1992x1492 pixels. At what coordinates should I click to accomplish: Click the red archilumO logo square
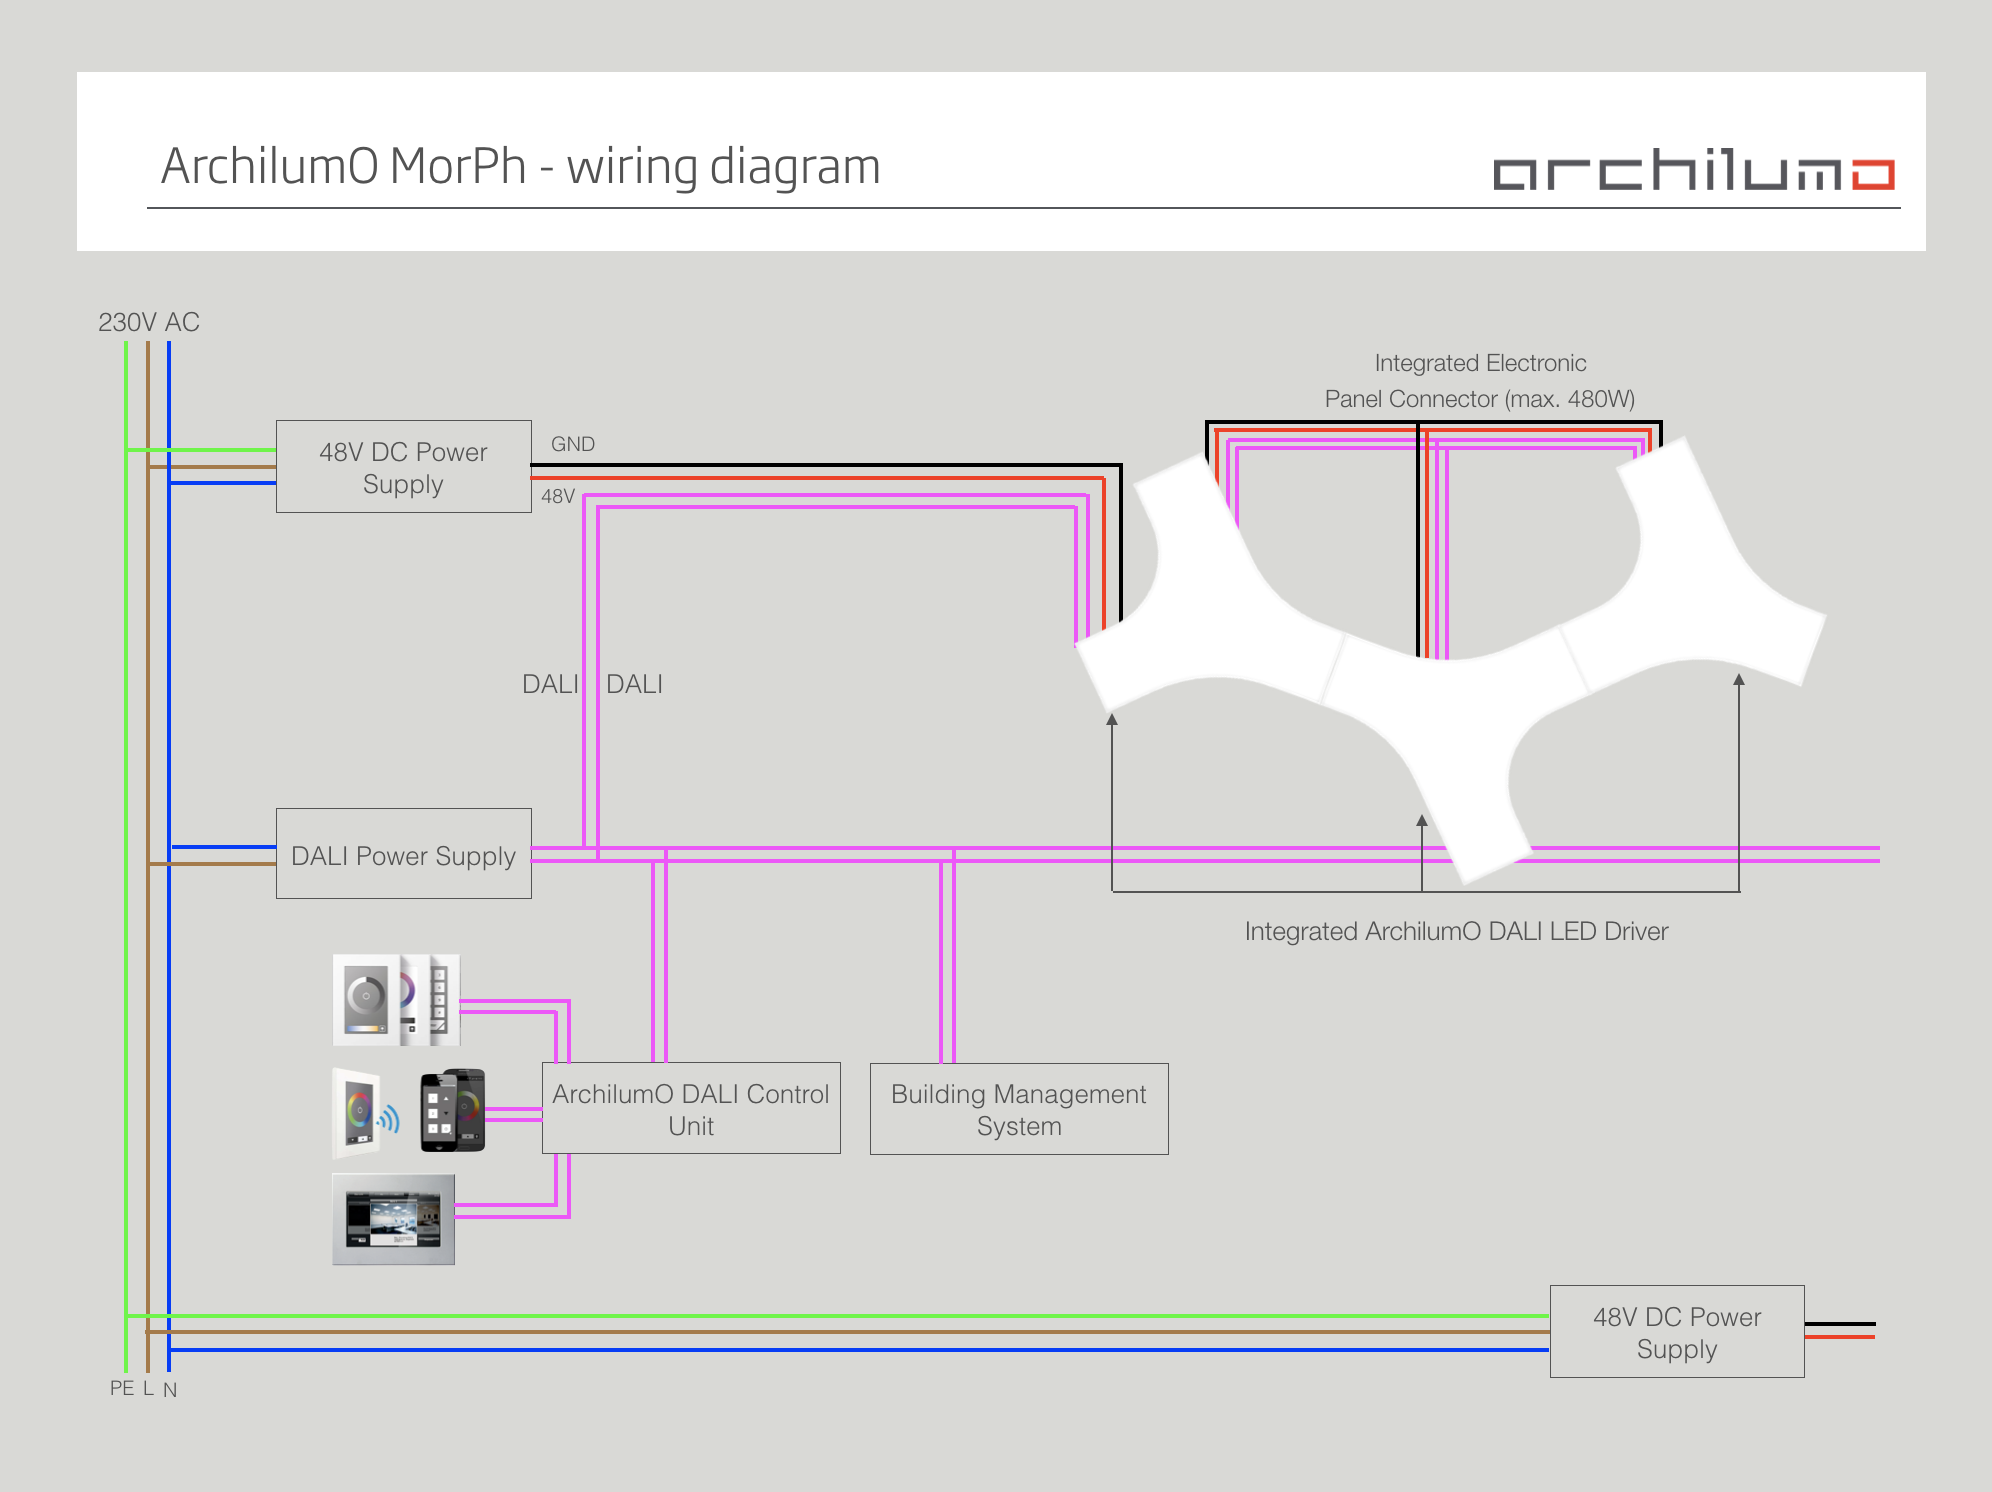(x=1872, y=175)
